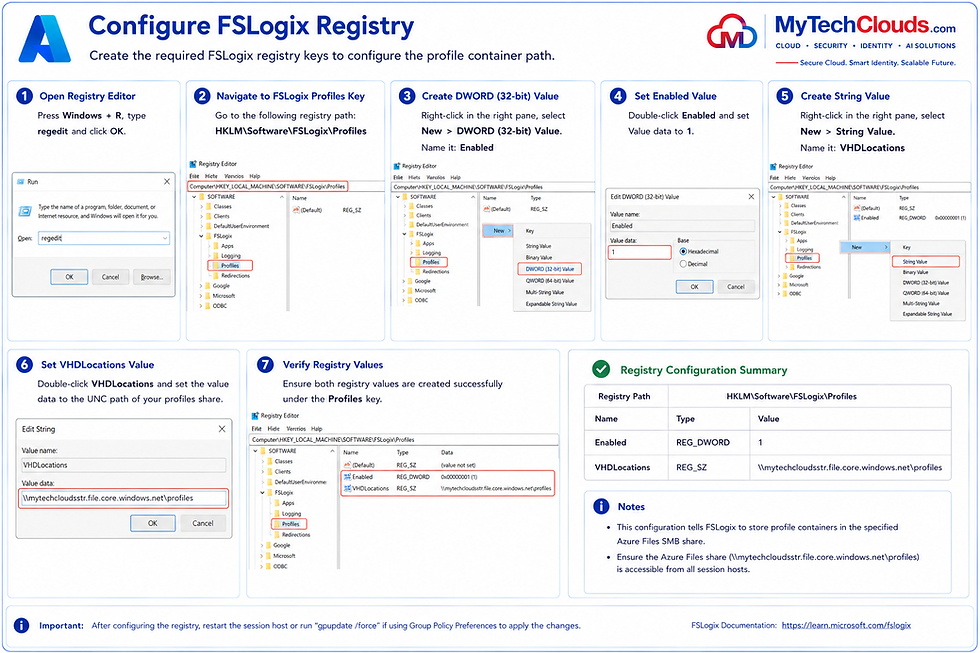Choose String Value in step 5 context menu
980x653 pixels.
[x=925, y=262]
